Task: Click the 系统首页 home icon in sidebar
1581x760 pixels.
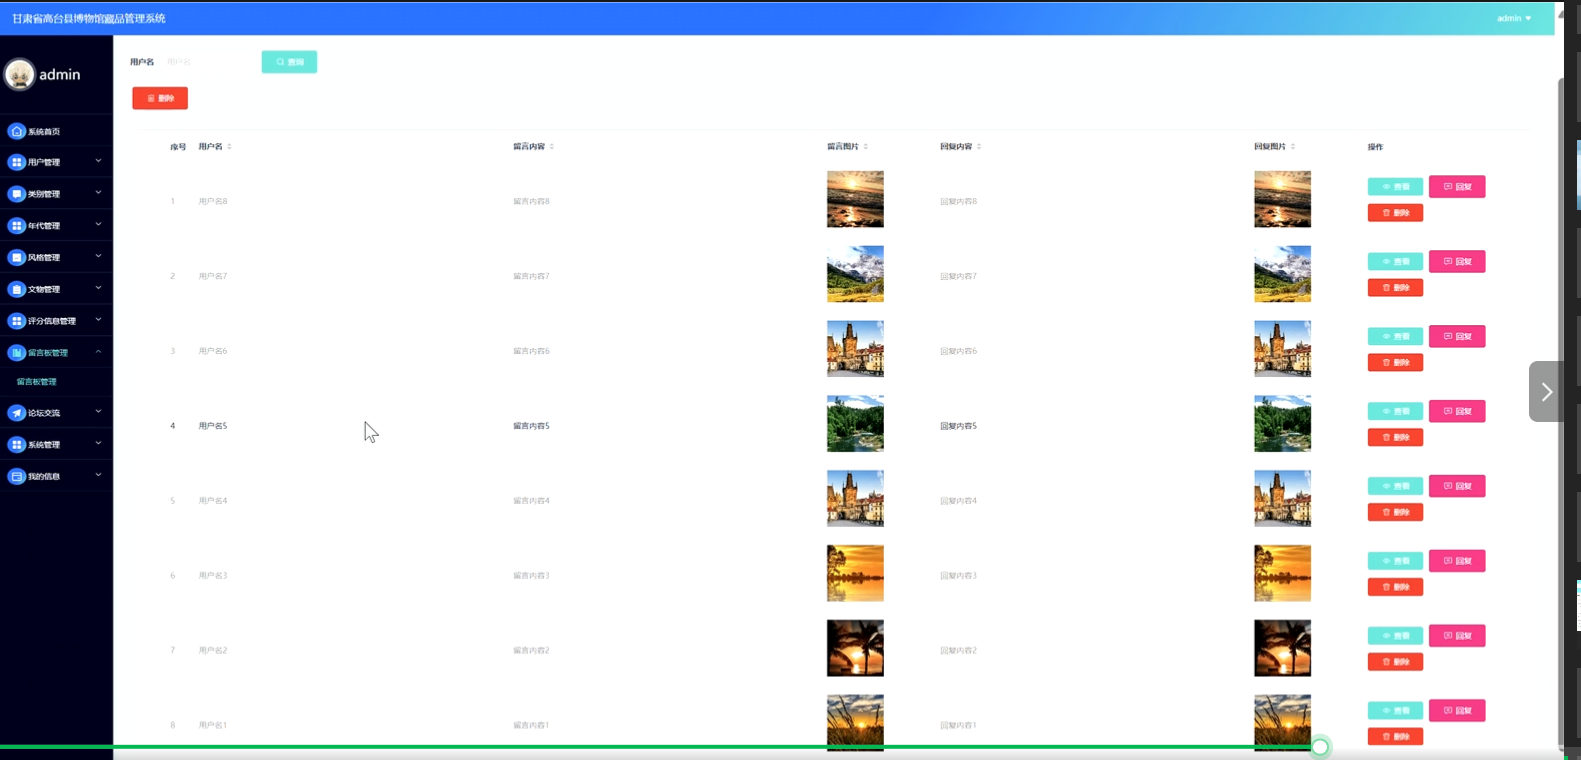Action: point(17,131)
